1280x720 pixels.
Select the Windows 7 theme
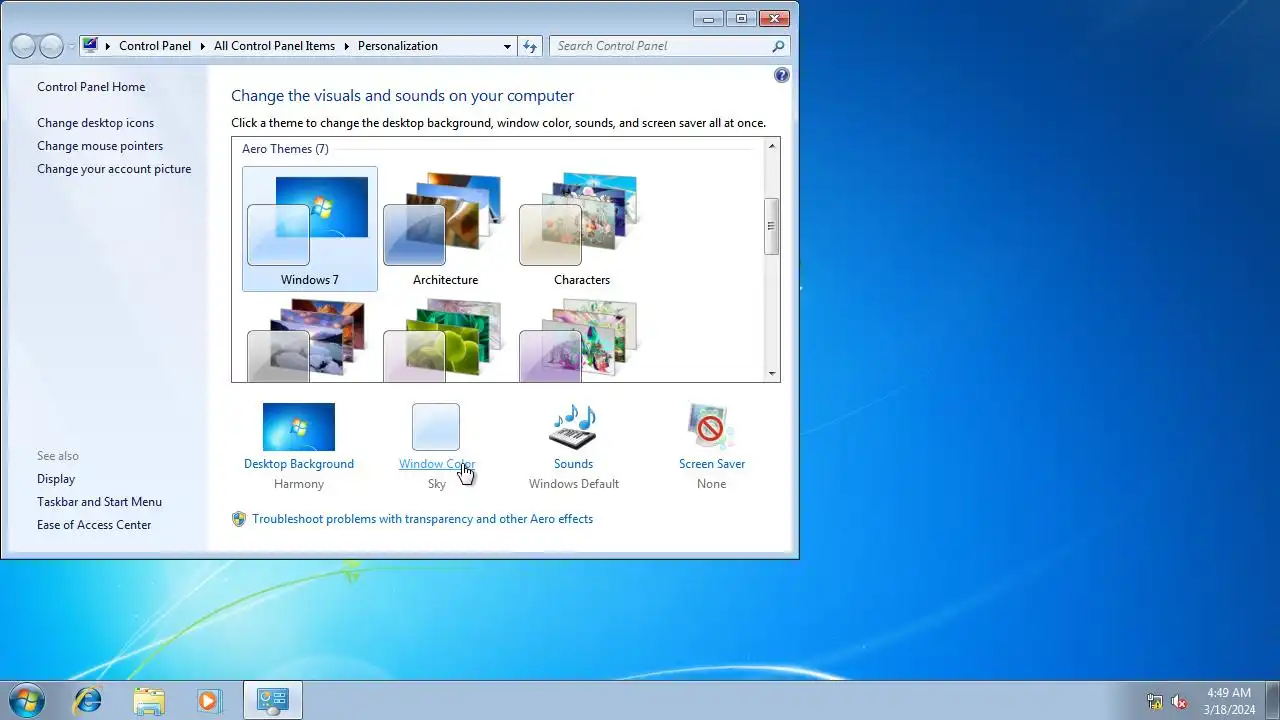[x=310, y=229]
